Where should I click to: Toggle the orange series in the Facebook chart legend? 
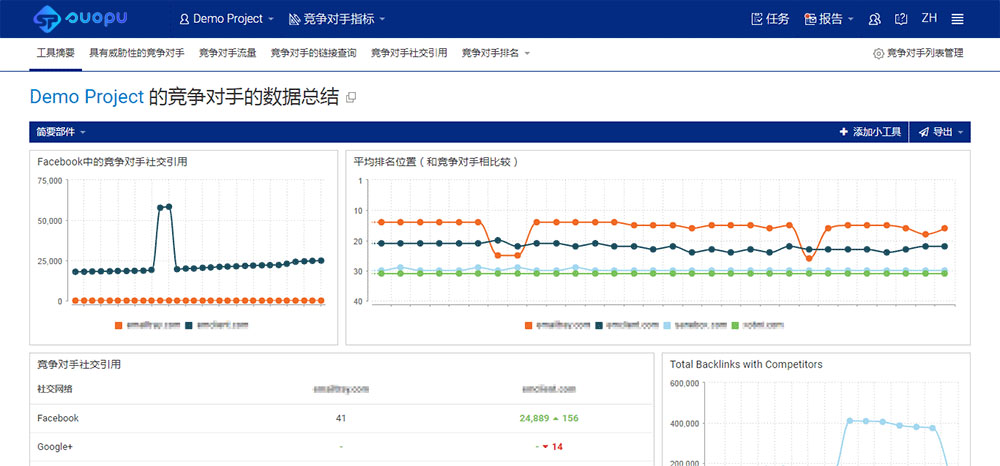point(148,325)
